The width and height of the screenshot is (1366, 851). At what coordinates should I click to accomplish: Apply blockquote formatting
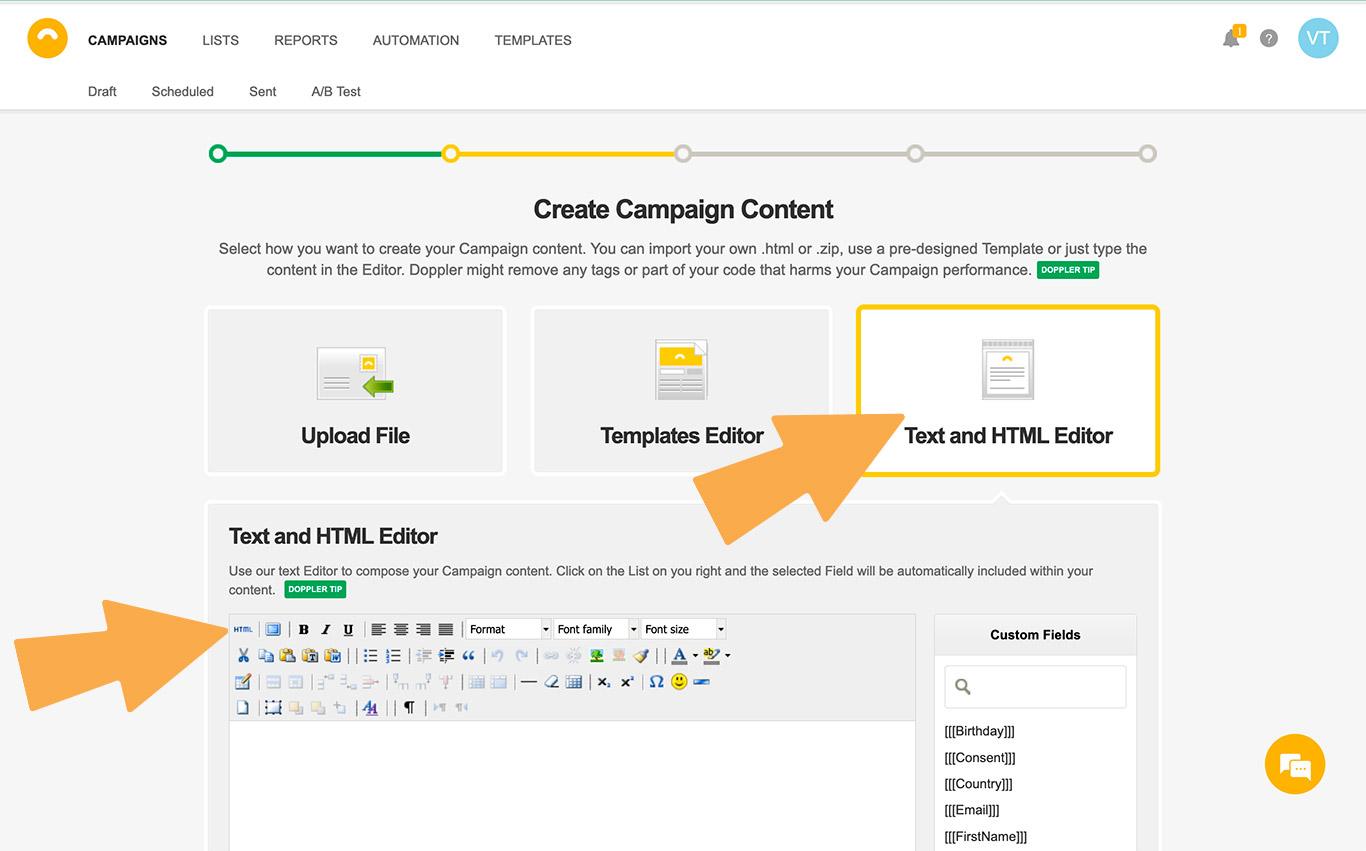point(468,656)
